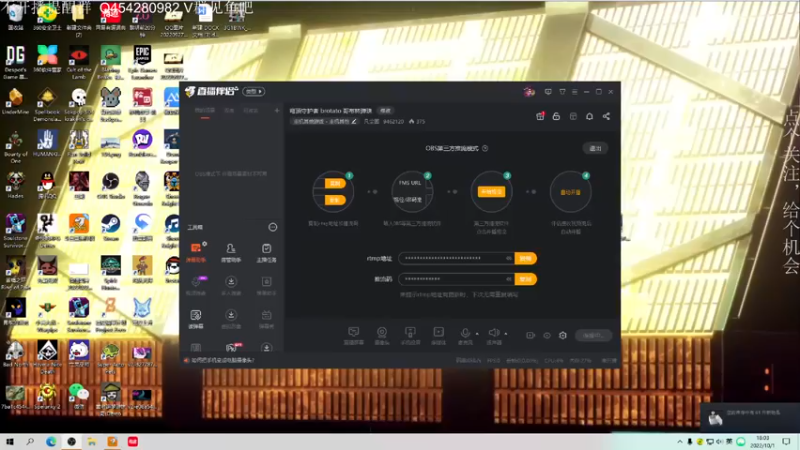This screenshot has height=450, width=800.
Task: Select the second scene tab
Action: tap(229, 111)
